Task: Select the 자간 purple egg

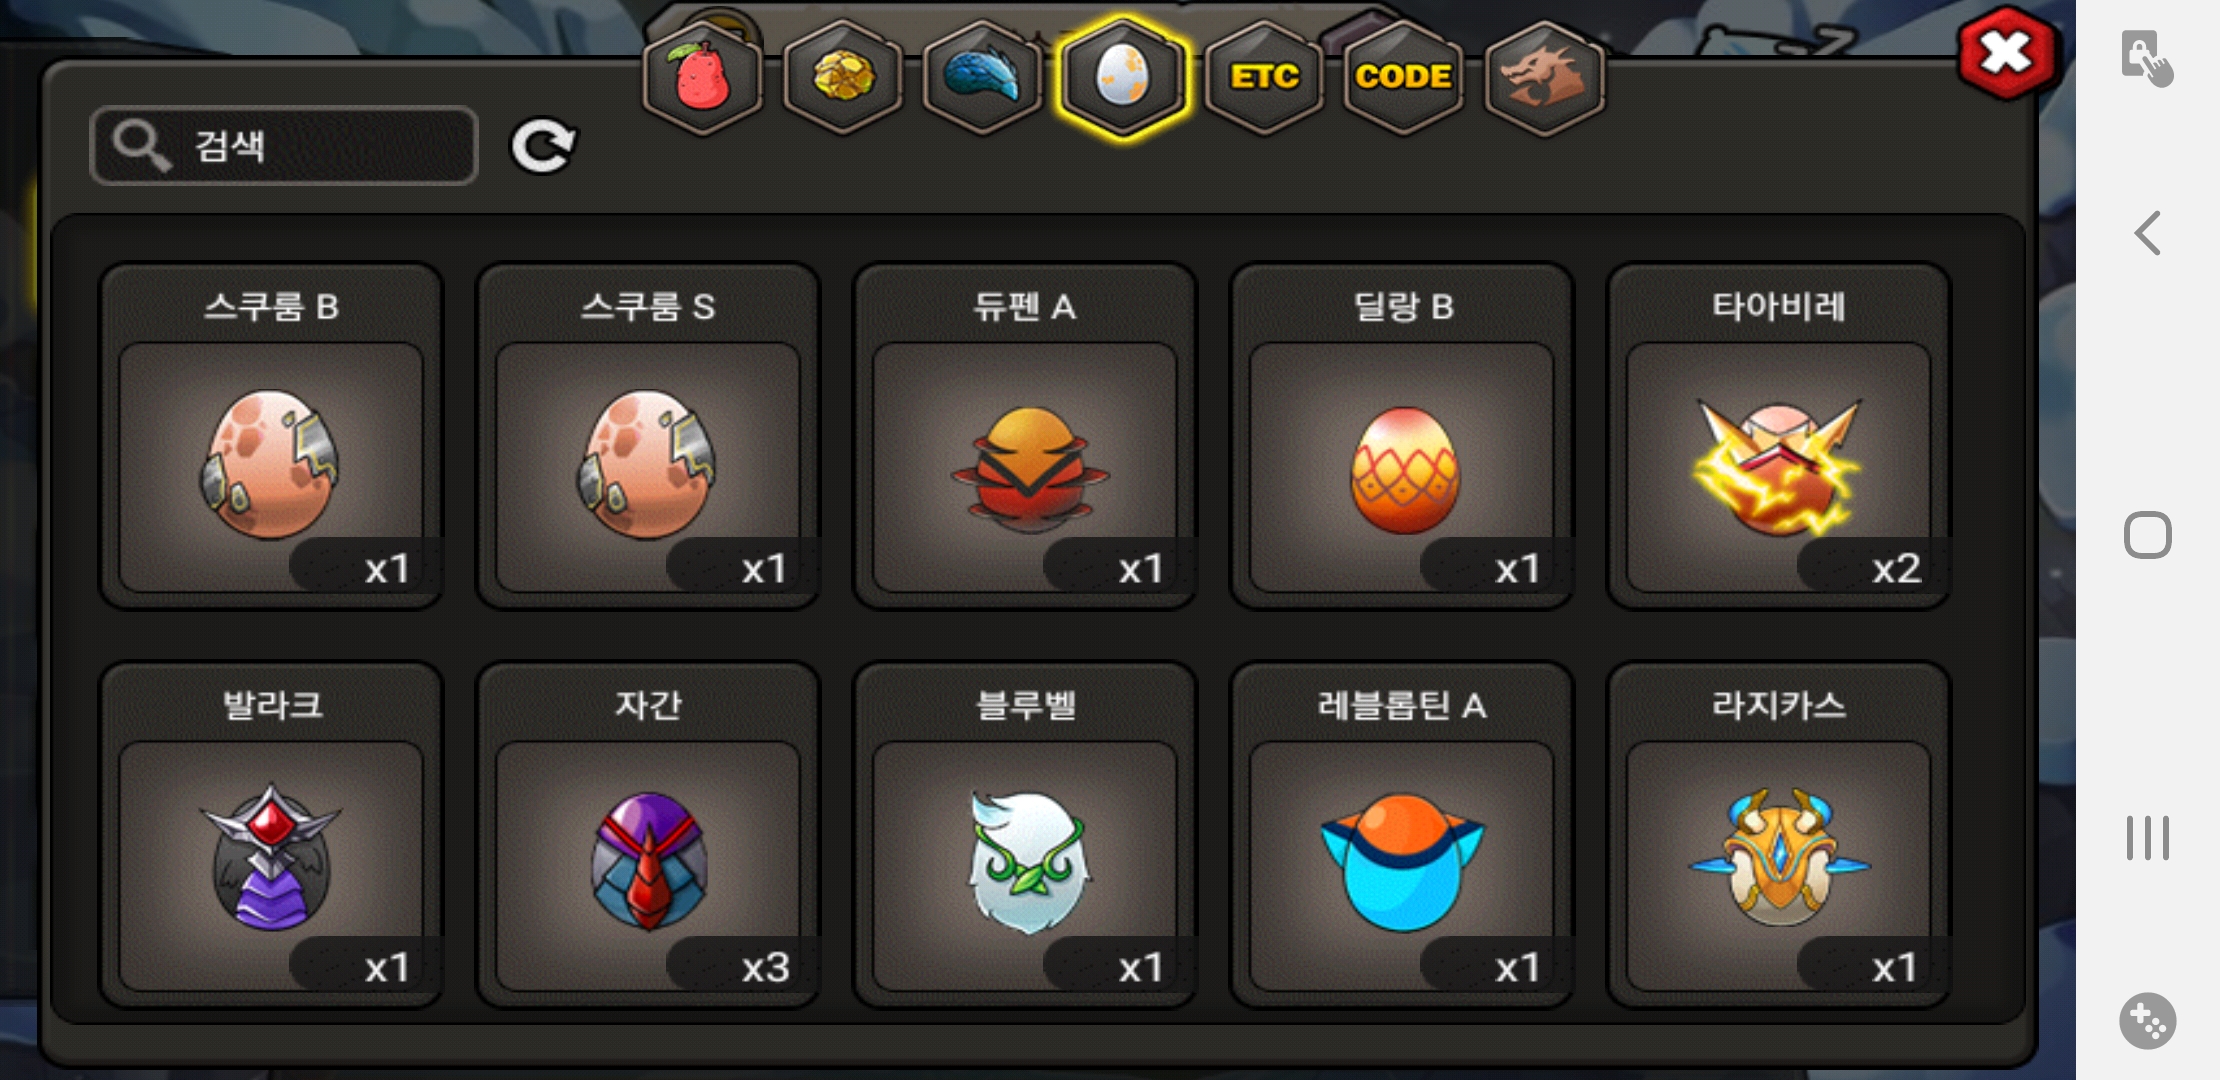Action: 648,835
